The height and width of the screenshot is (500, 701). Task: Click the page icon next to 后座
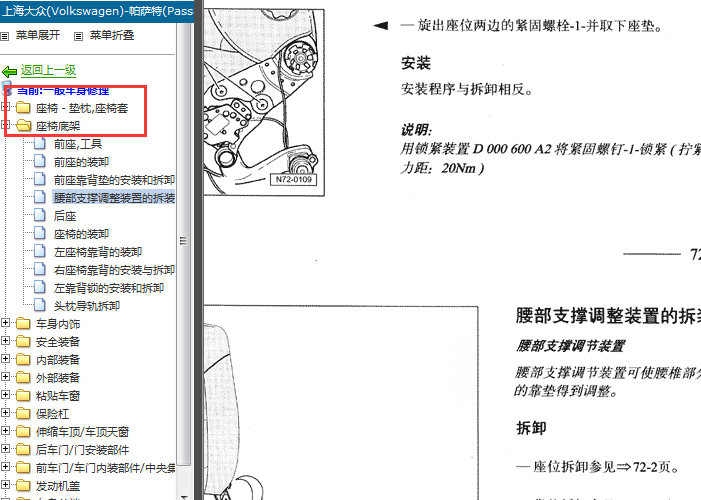click(x=40, y=216)
